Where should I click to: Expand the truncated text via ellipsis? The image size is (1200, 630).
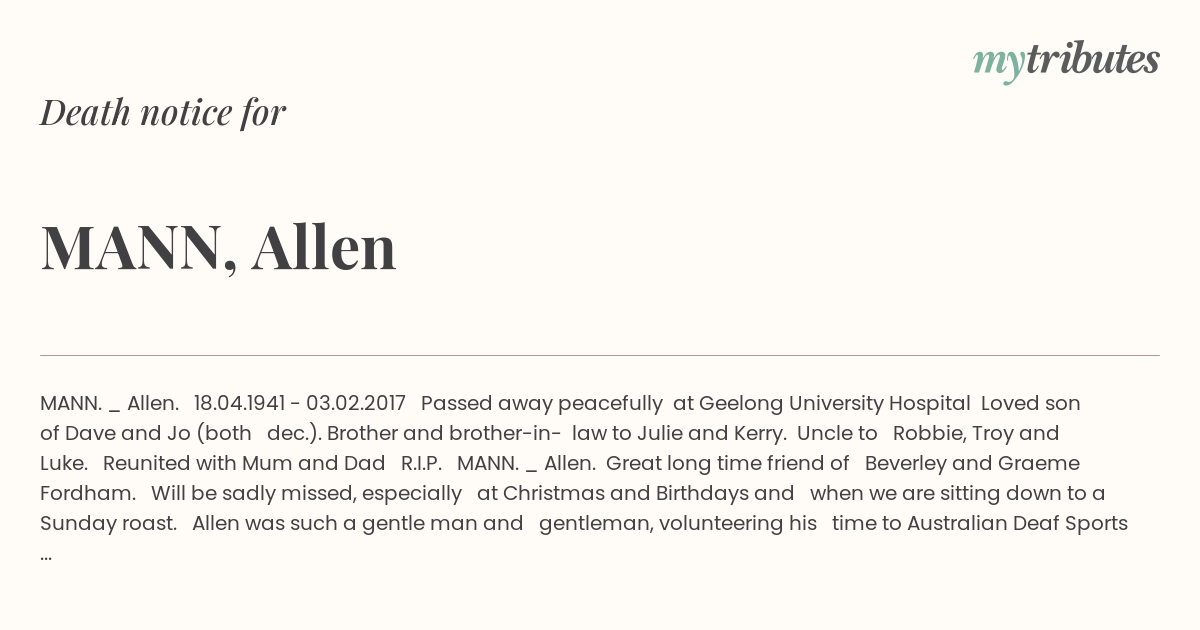[x=46, y=555]
